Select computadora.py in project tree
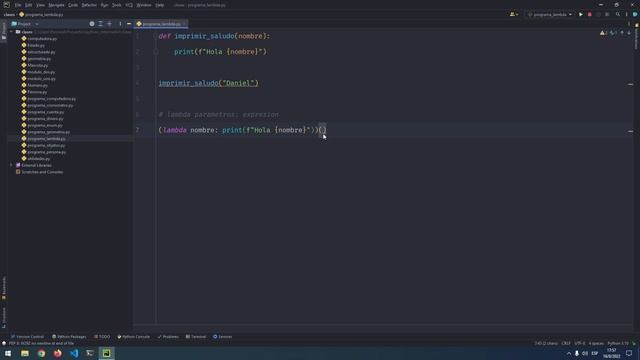The image size is (640, 360). 42,39
